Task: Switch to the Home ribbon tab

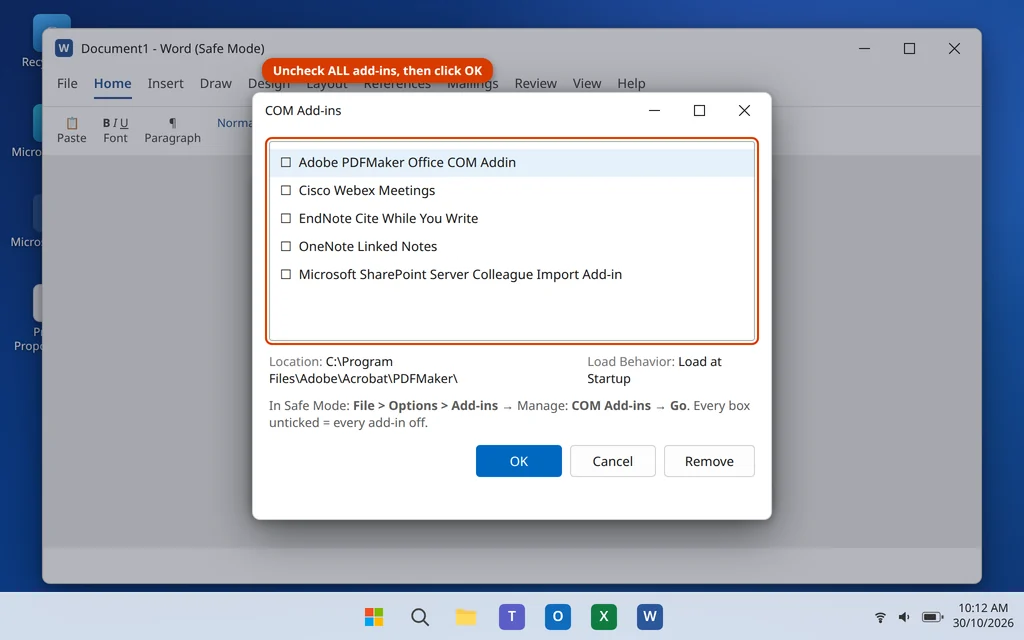Action: pos(112,84)
